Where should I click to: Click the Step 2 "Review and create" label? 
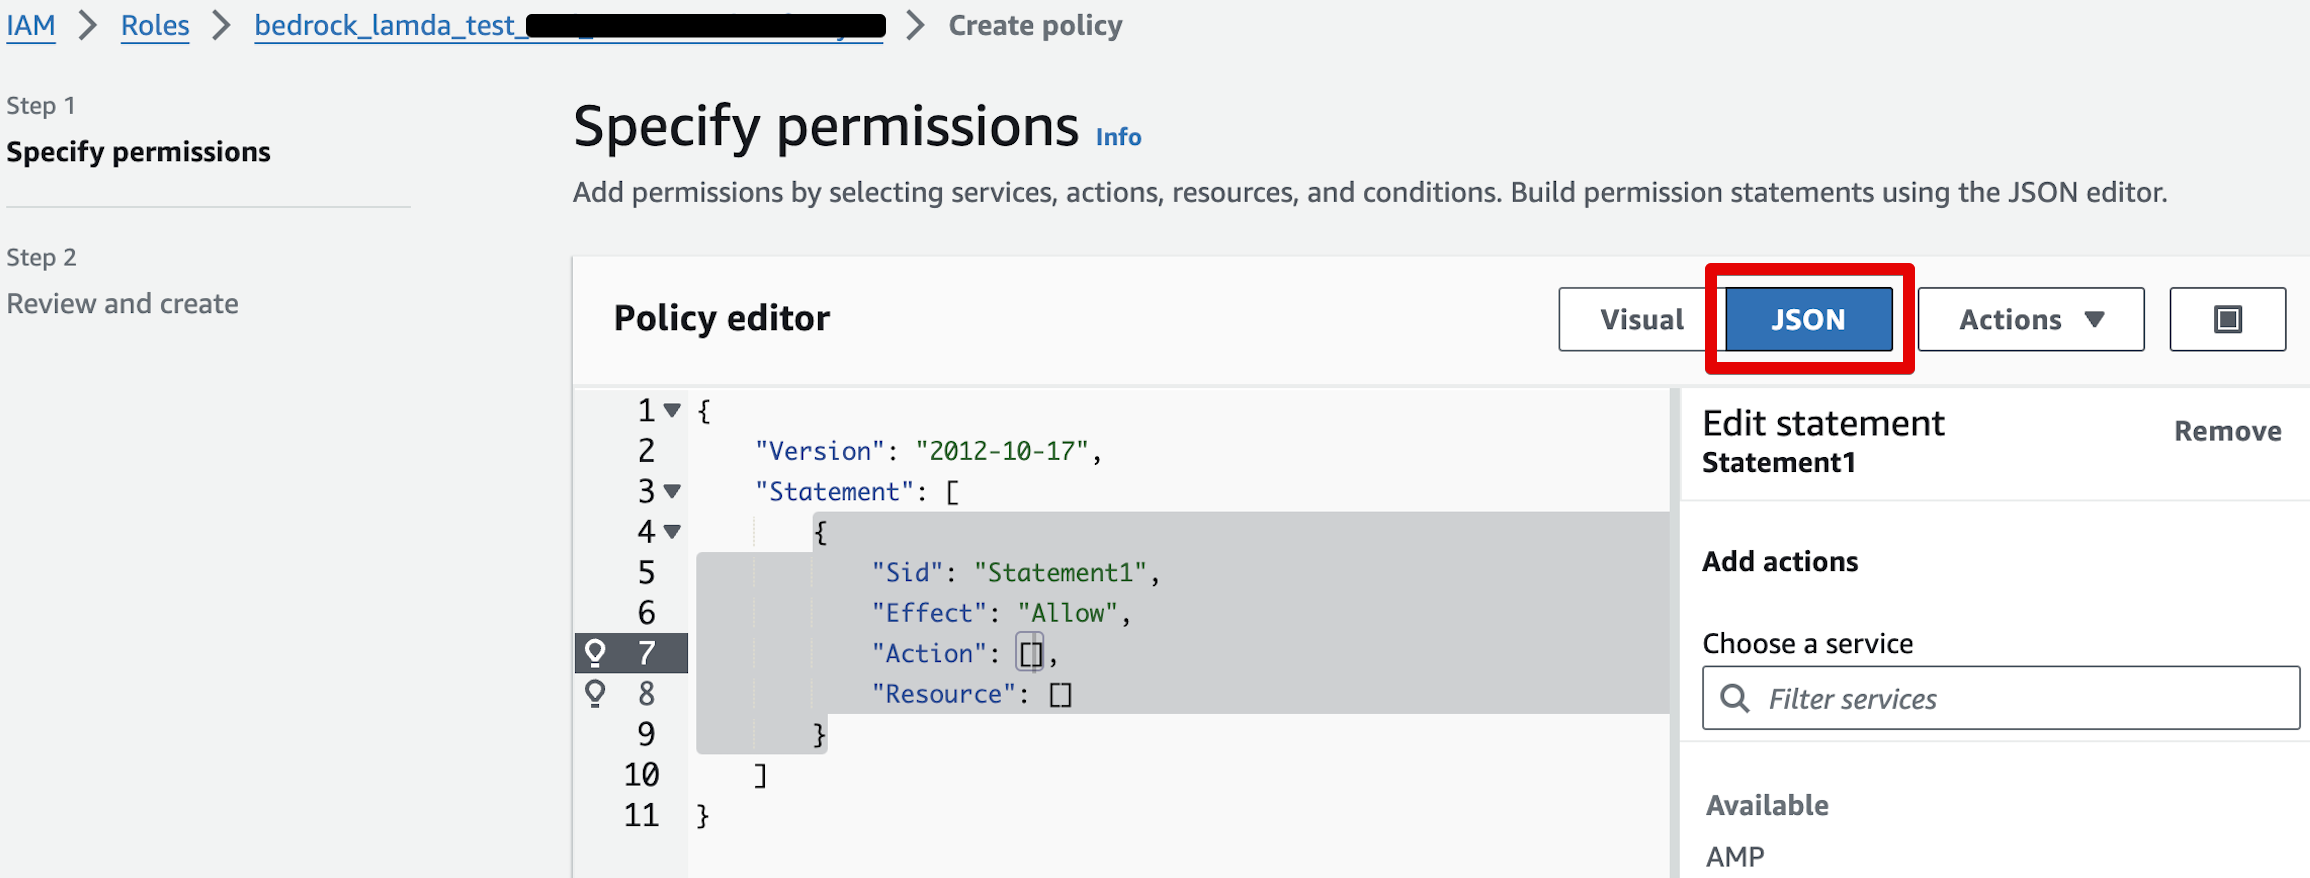pos(123,303)
